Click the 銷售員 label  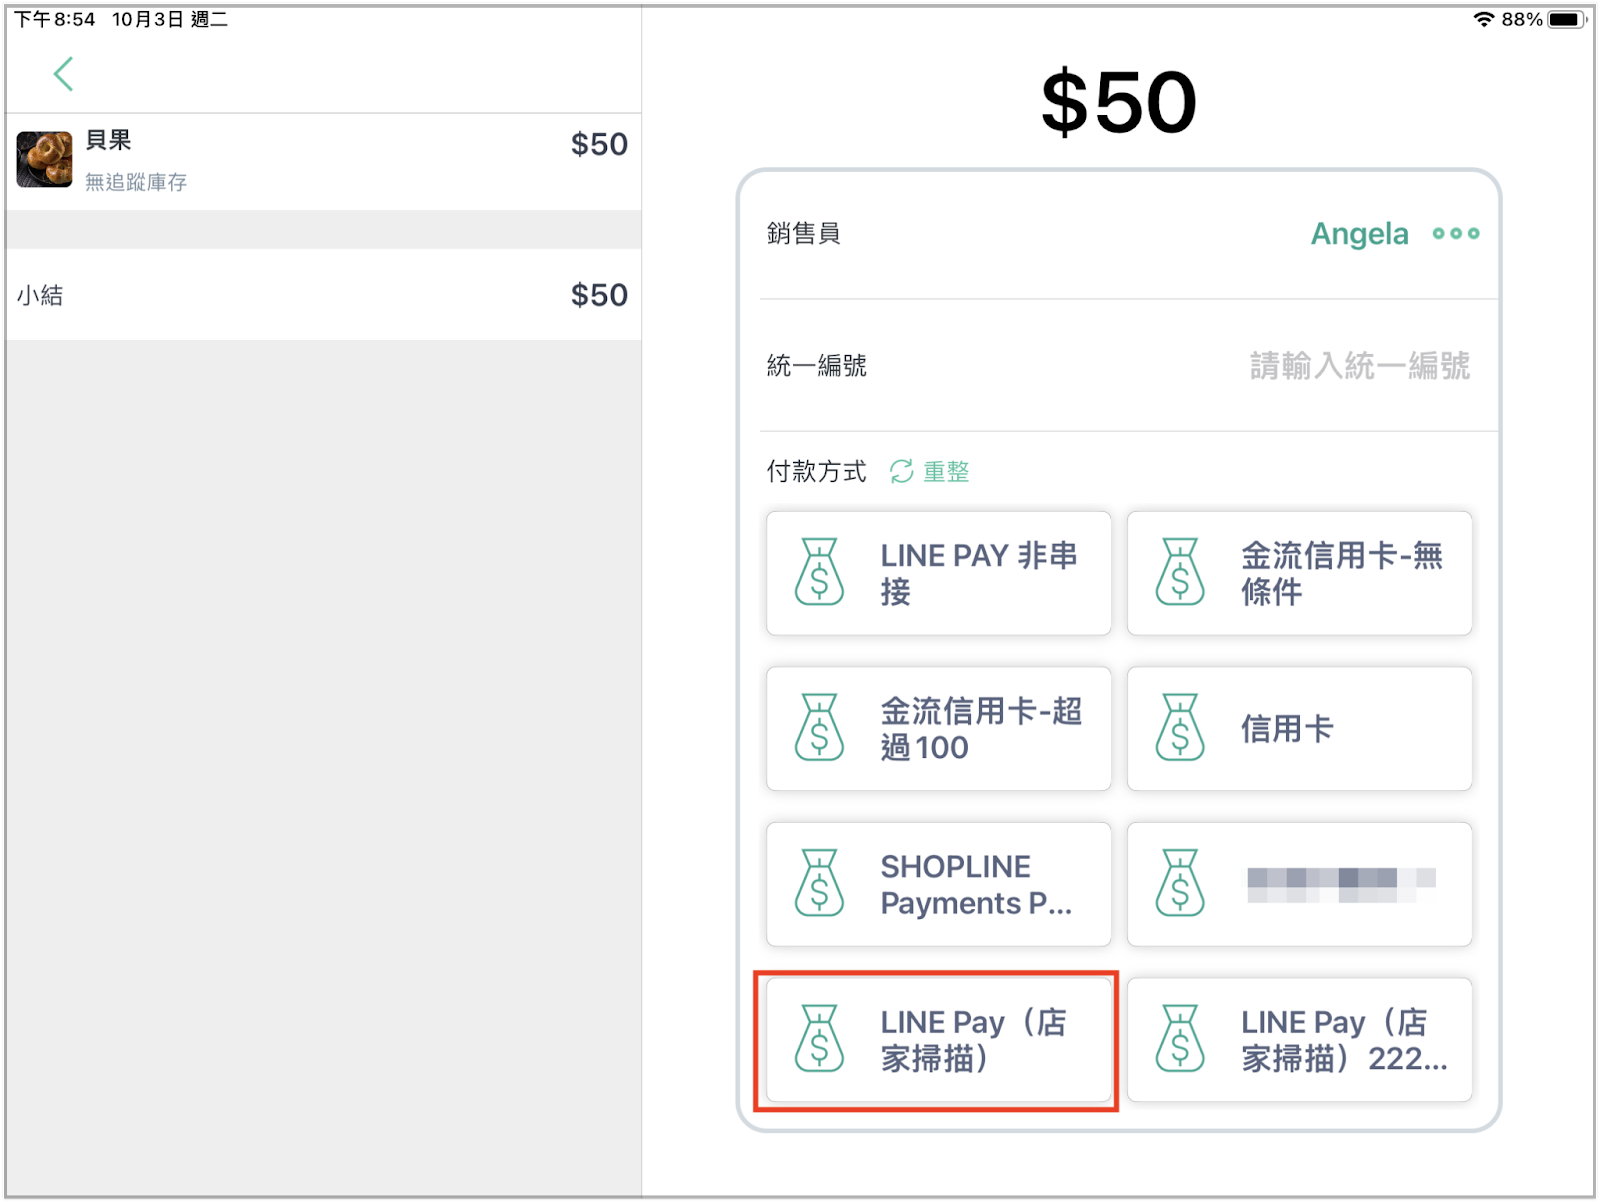tap(803, 234)
